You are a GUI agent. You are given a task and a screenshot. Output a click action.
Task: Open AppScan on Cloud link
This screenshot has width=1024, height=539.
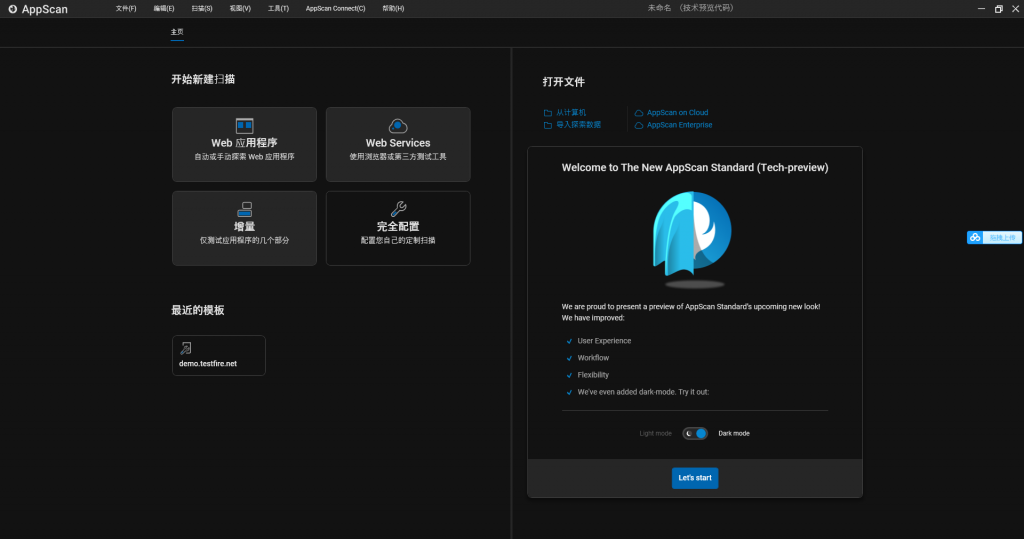tap(677, 112)
